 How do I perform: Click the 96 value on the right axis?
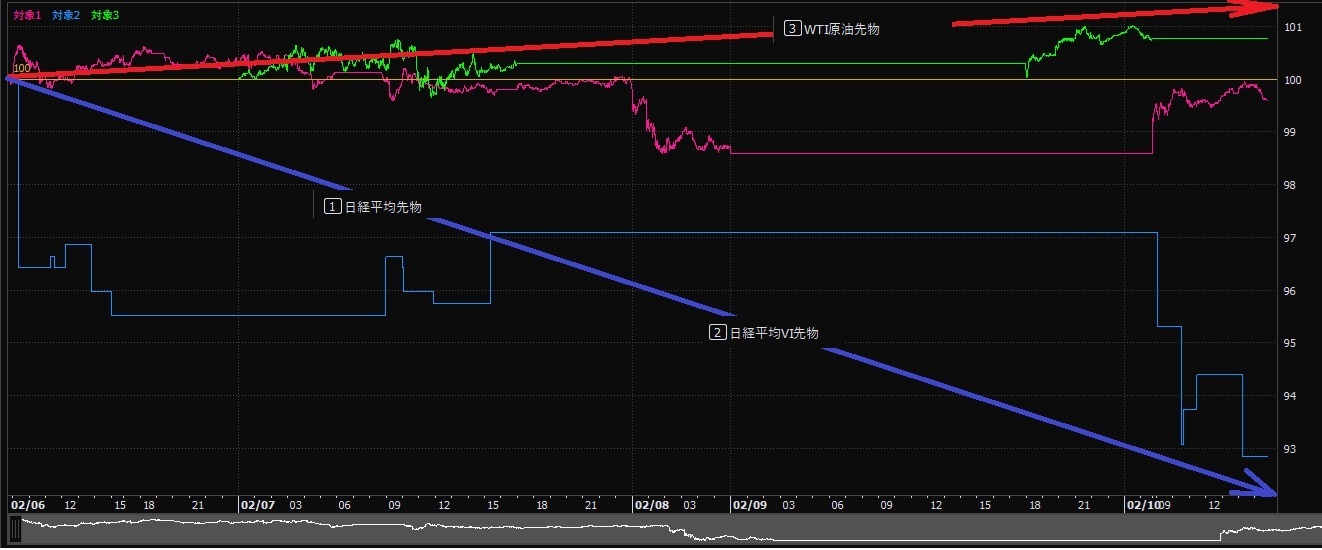(x=1291, y=291)
